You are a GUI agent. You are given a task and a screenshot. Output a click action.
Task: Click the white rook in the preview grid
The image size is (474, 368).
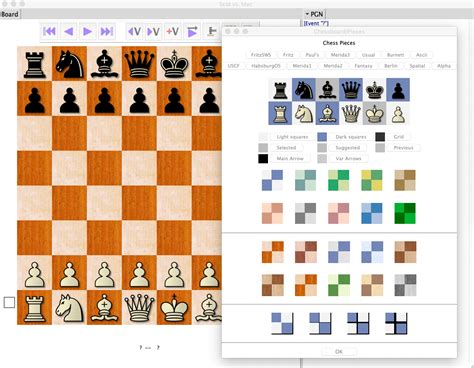[280, 113]
